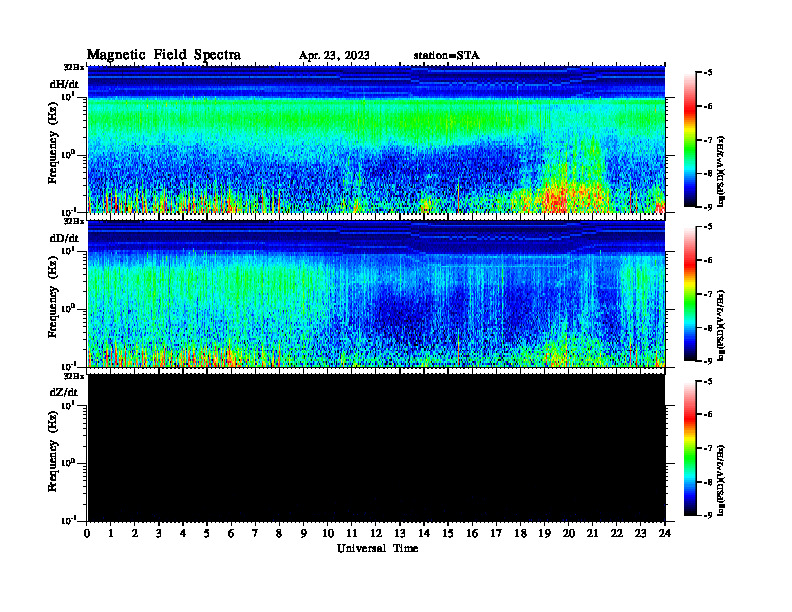Image resolution: width=792 pixels, height=612 pixels.
Task: Click the -7 tick on the dH/dt color scale
Action: pos(708,140)
